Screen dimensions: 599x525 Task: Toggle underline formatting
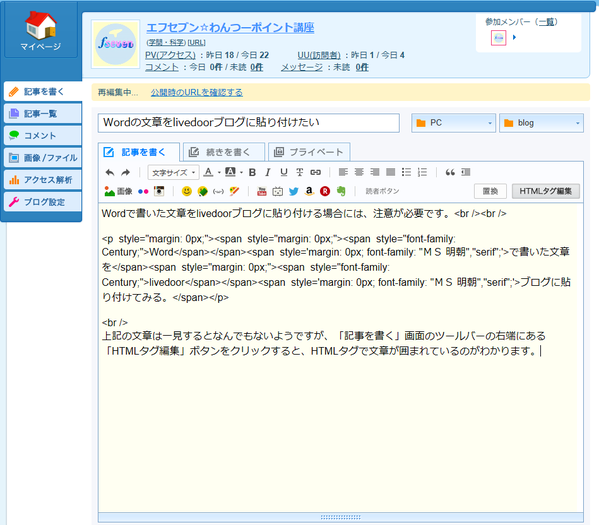coord(283,172)
